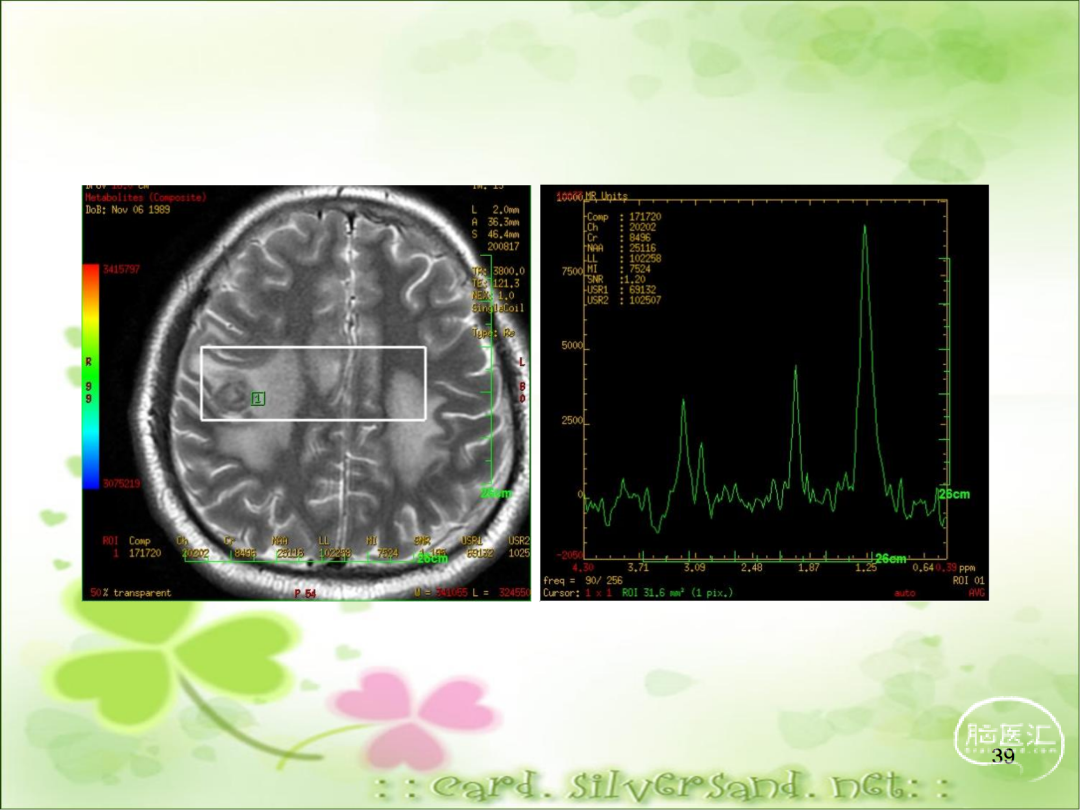Click the white voxel selection rectangle border

tap(313, 348)
